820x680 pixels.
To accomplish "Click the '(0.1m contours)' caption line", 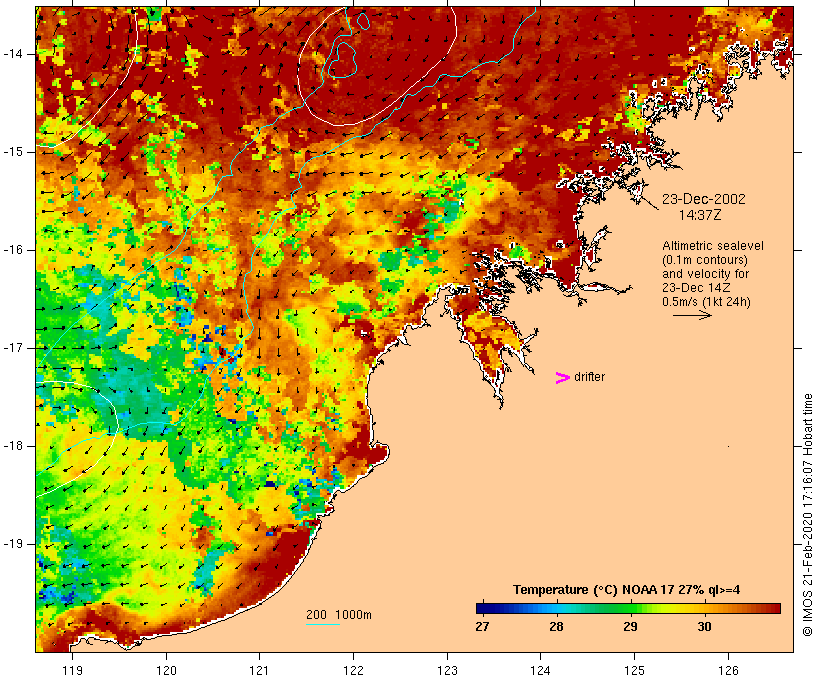I will [x=704, y=260].
